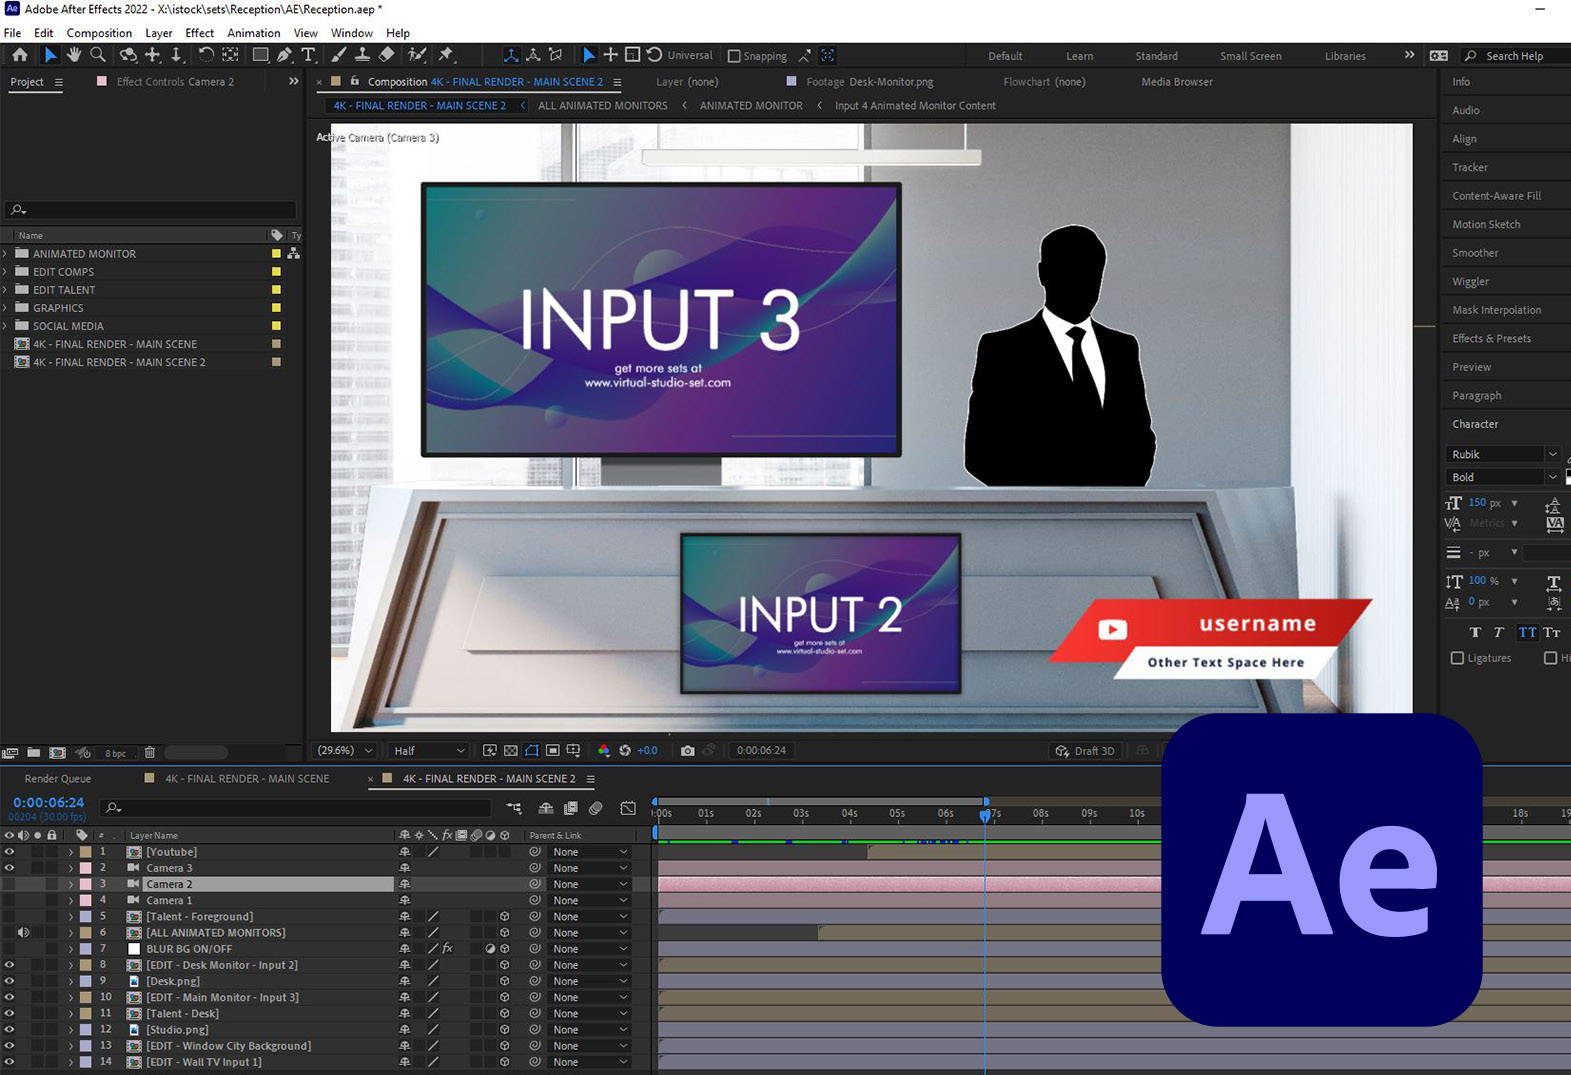The width and height of the screenshot is (1571, 1075).
Task: Select the Eraser tool
Action: [x=387, y=55]
